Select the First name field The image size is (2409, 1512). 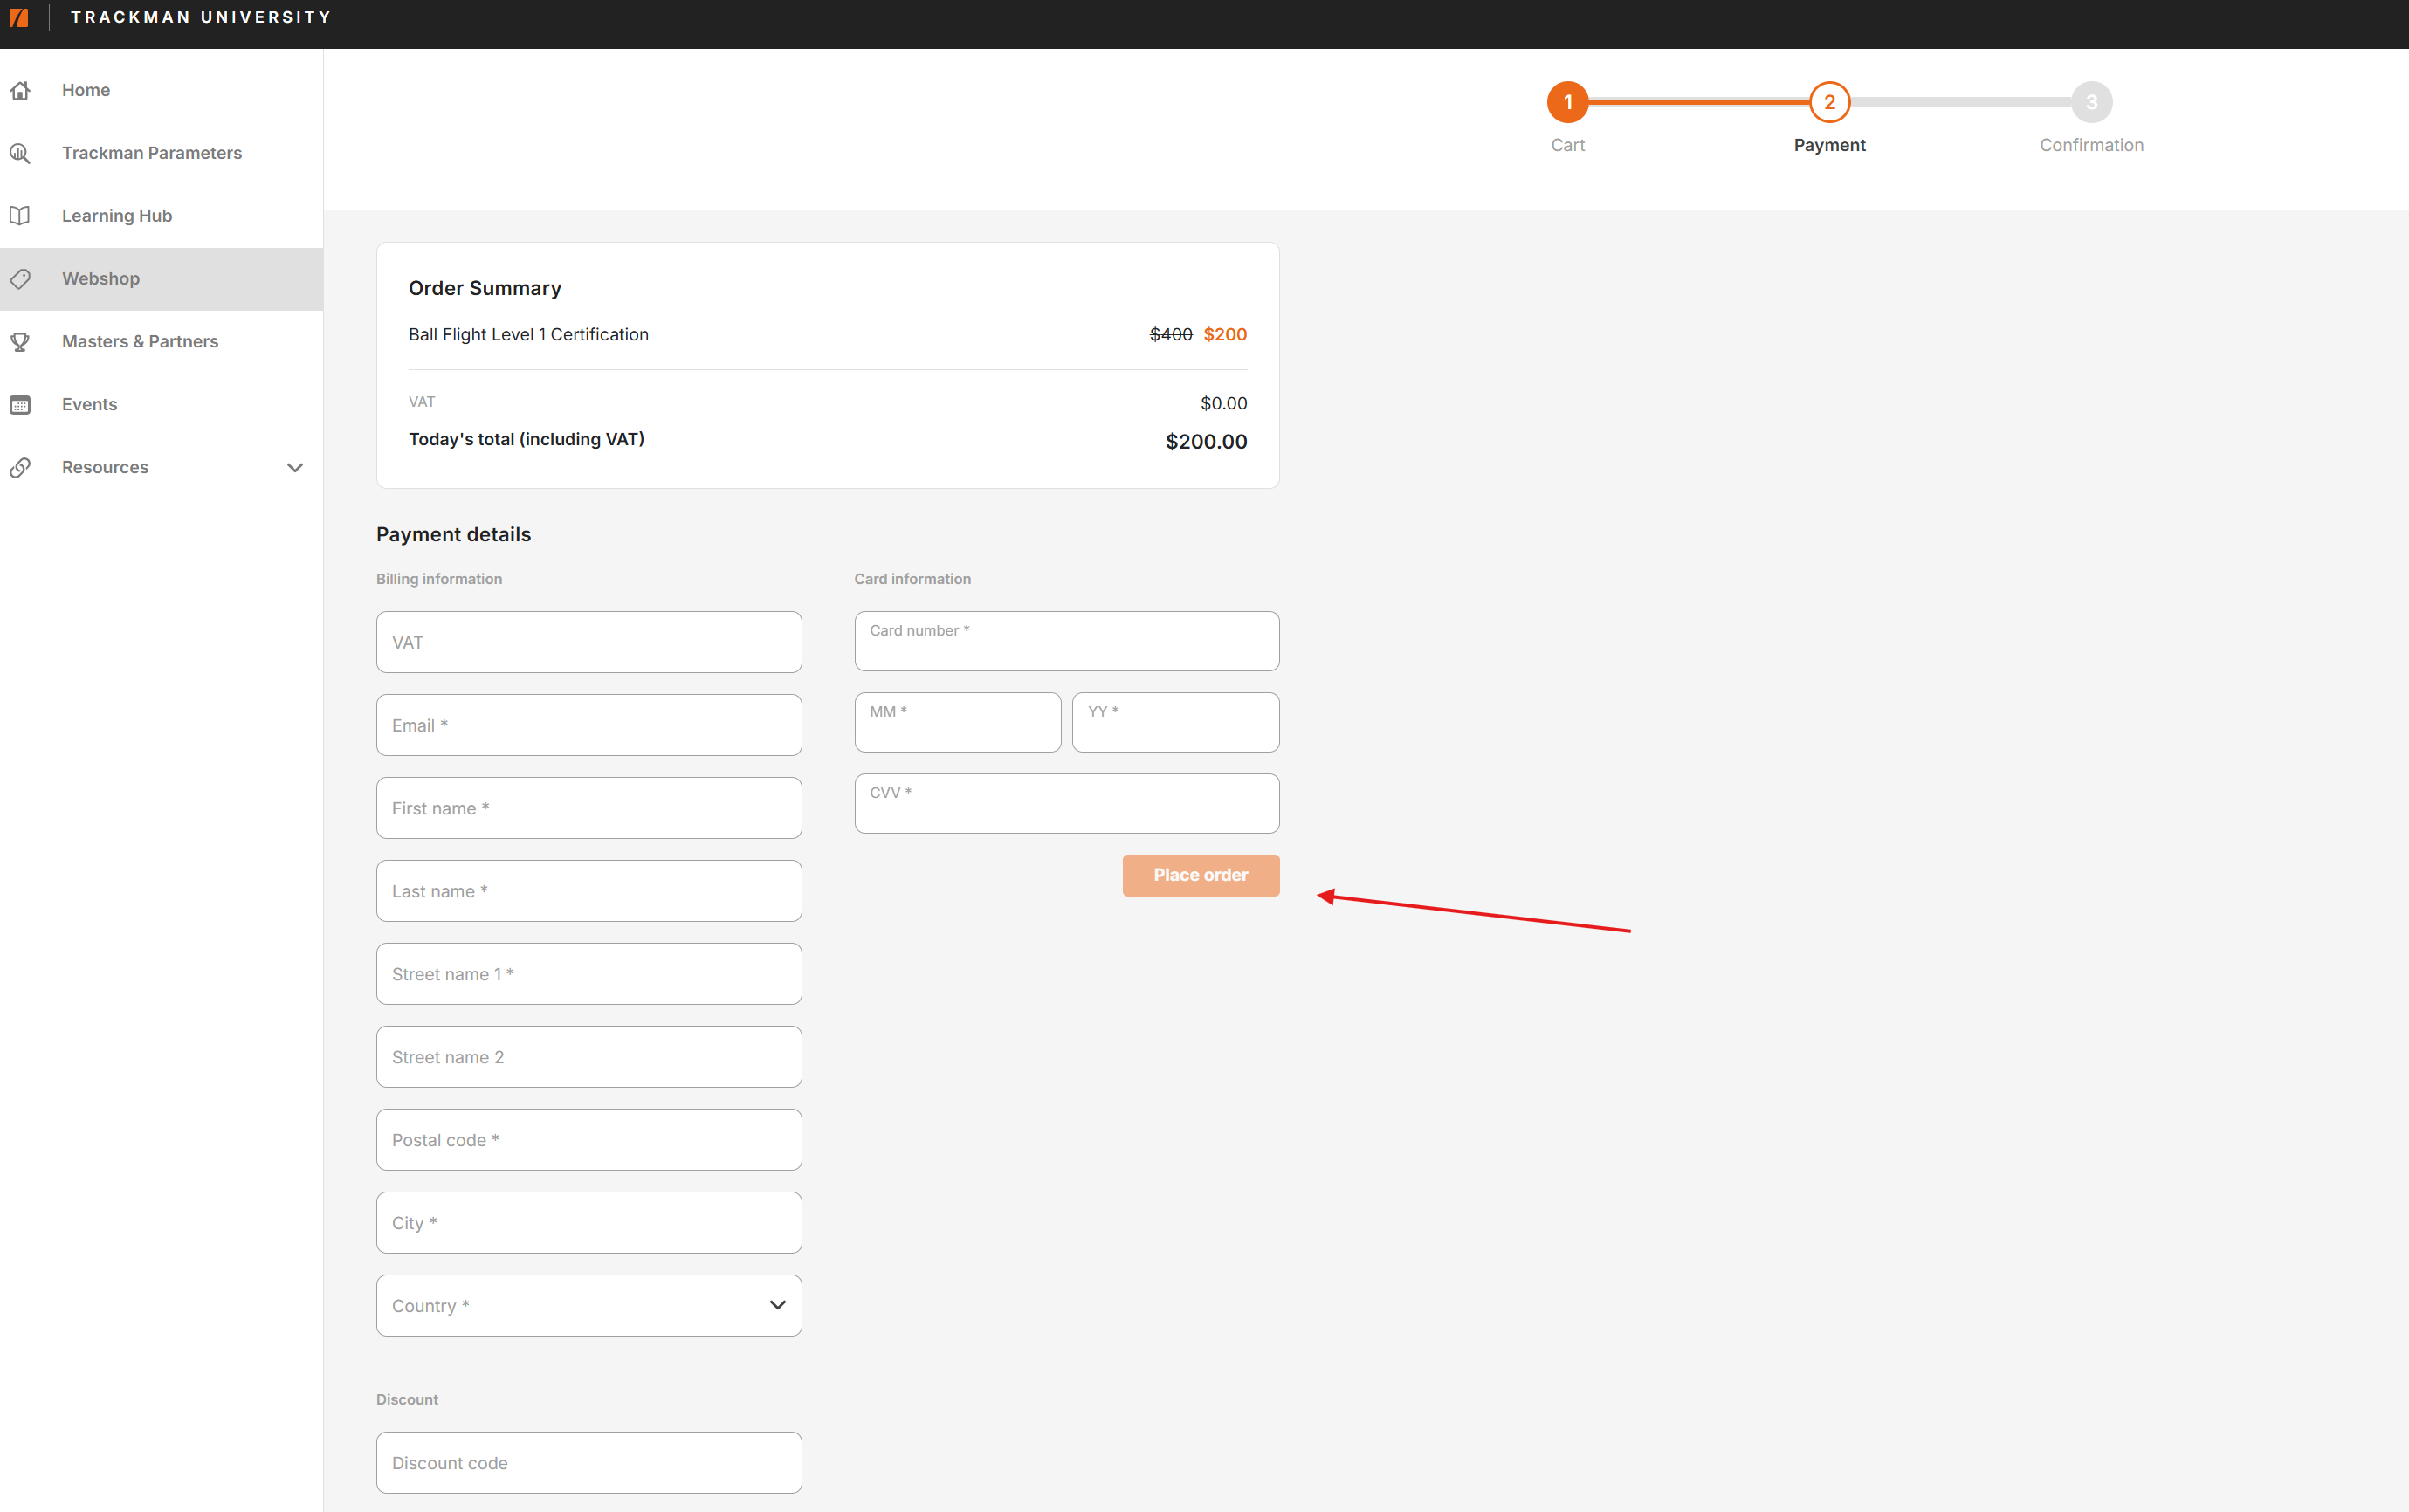point(589,808)
